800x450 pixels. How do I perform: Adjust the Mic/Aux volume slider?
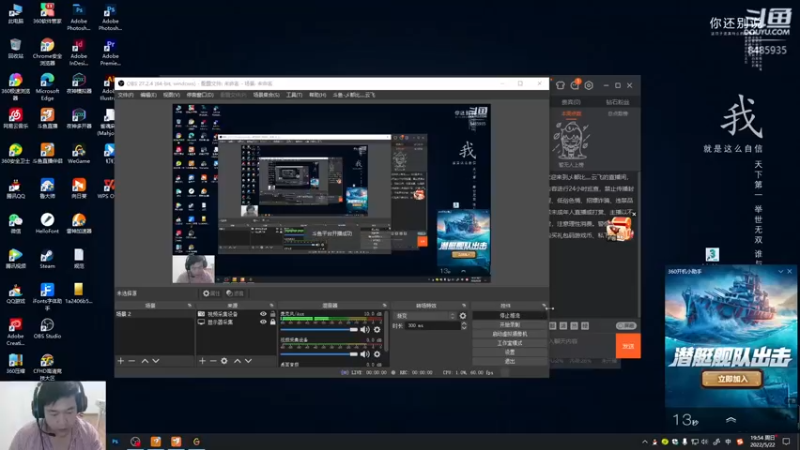[x=319, y=330]
